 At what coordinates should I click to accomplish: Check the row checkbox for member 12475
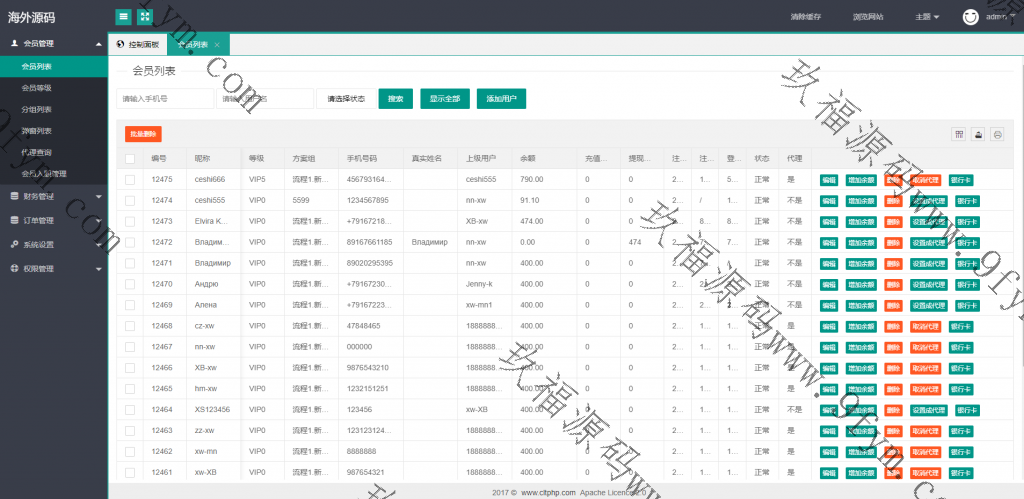tap(130, 180)
